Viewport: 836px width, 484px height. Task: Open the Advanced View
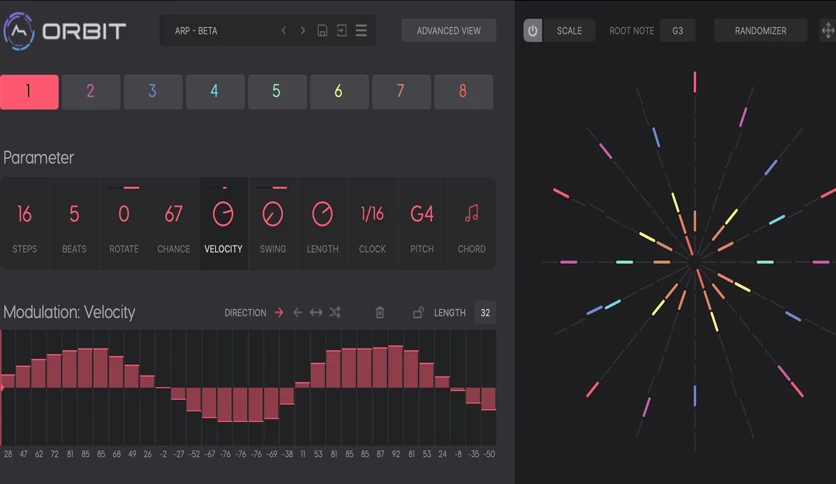(x=449, y=30)
